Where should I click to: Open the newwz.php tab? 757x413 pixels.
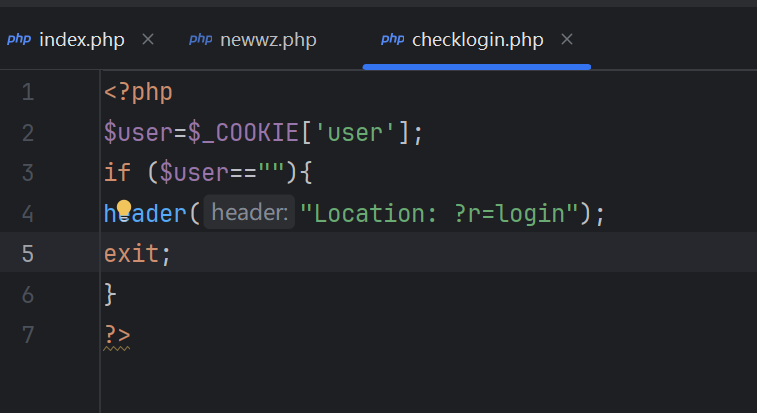[267, 40]
